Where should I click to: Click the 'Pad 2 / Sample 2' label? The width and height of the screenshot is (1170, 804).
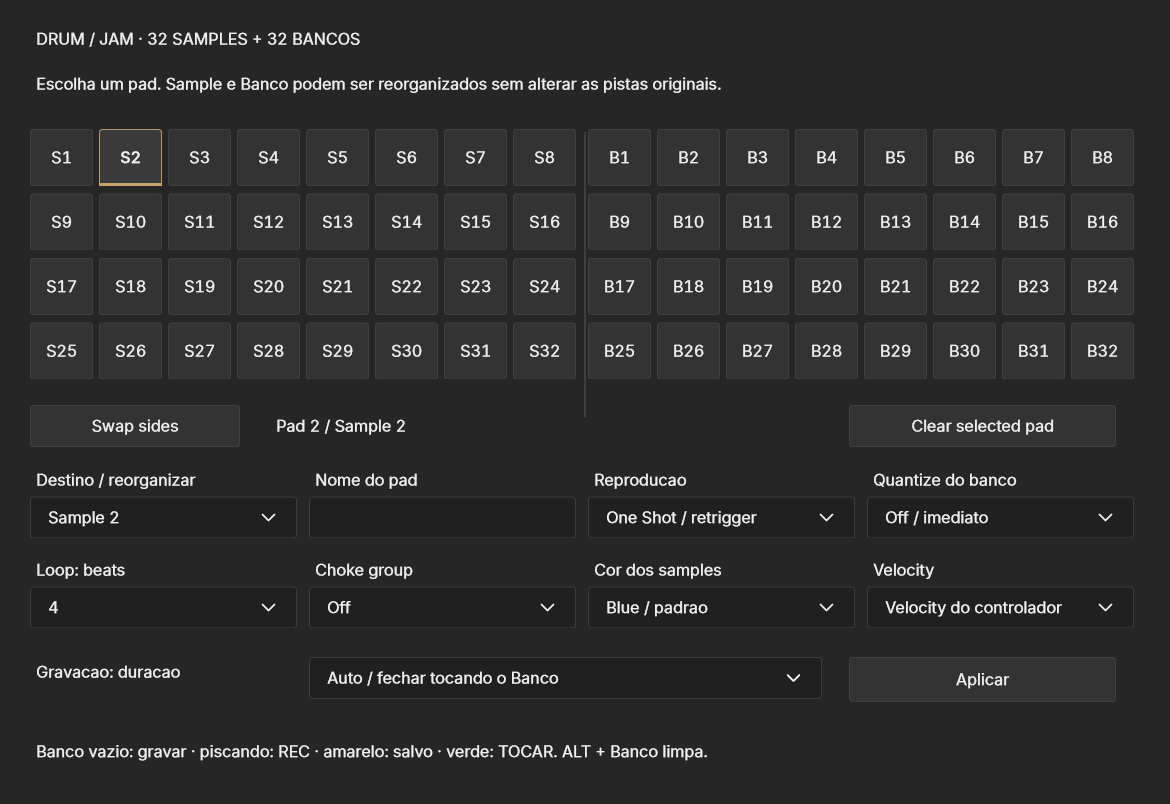[340, 426]
